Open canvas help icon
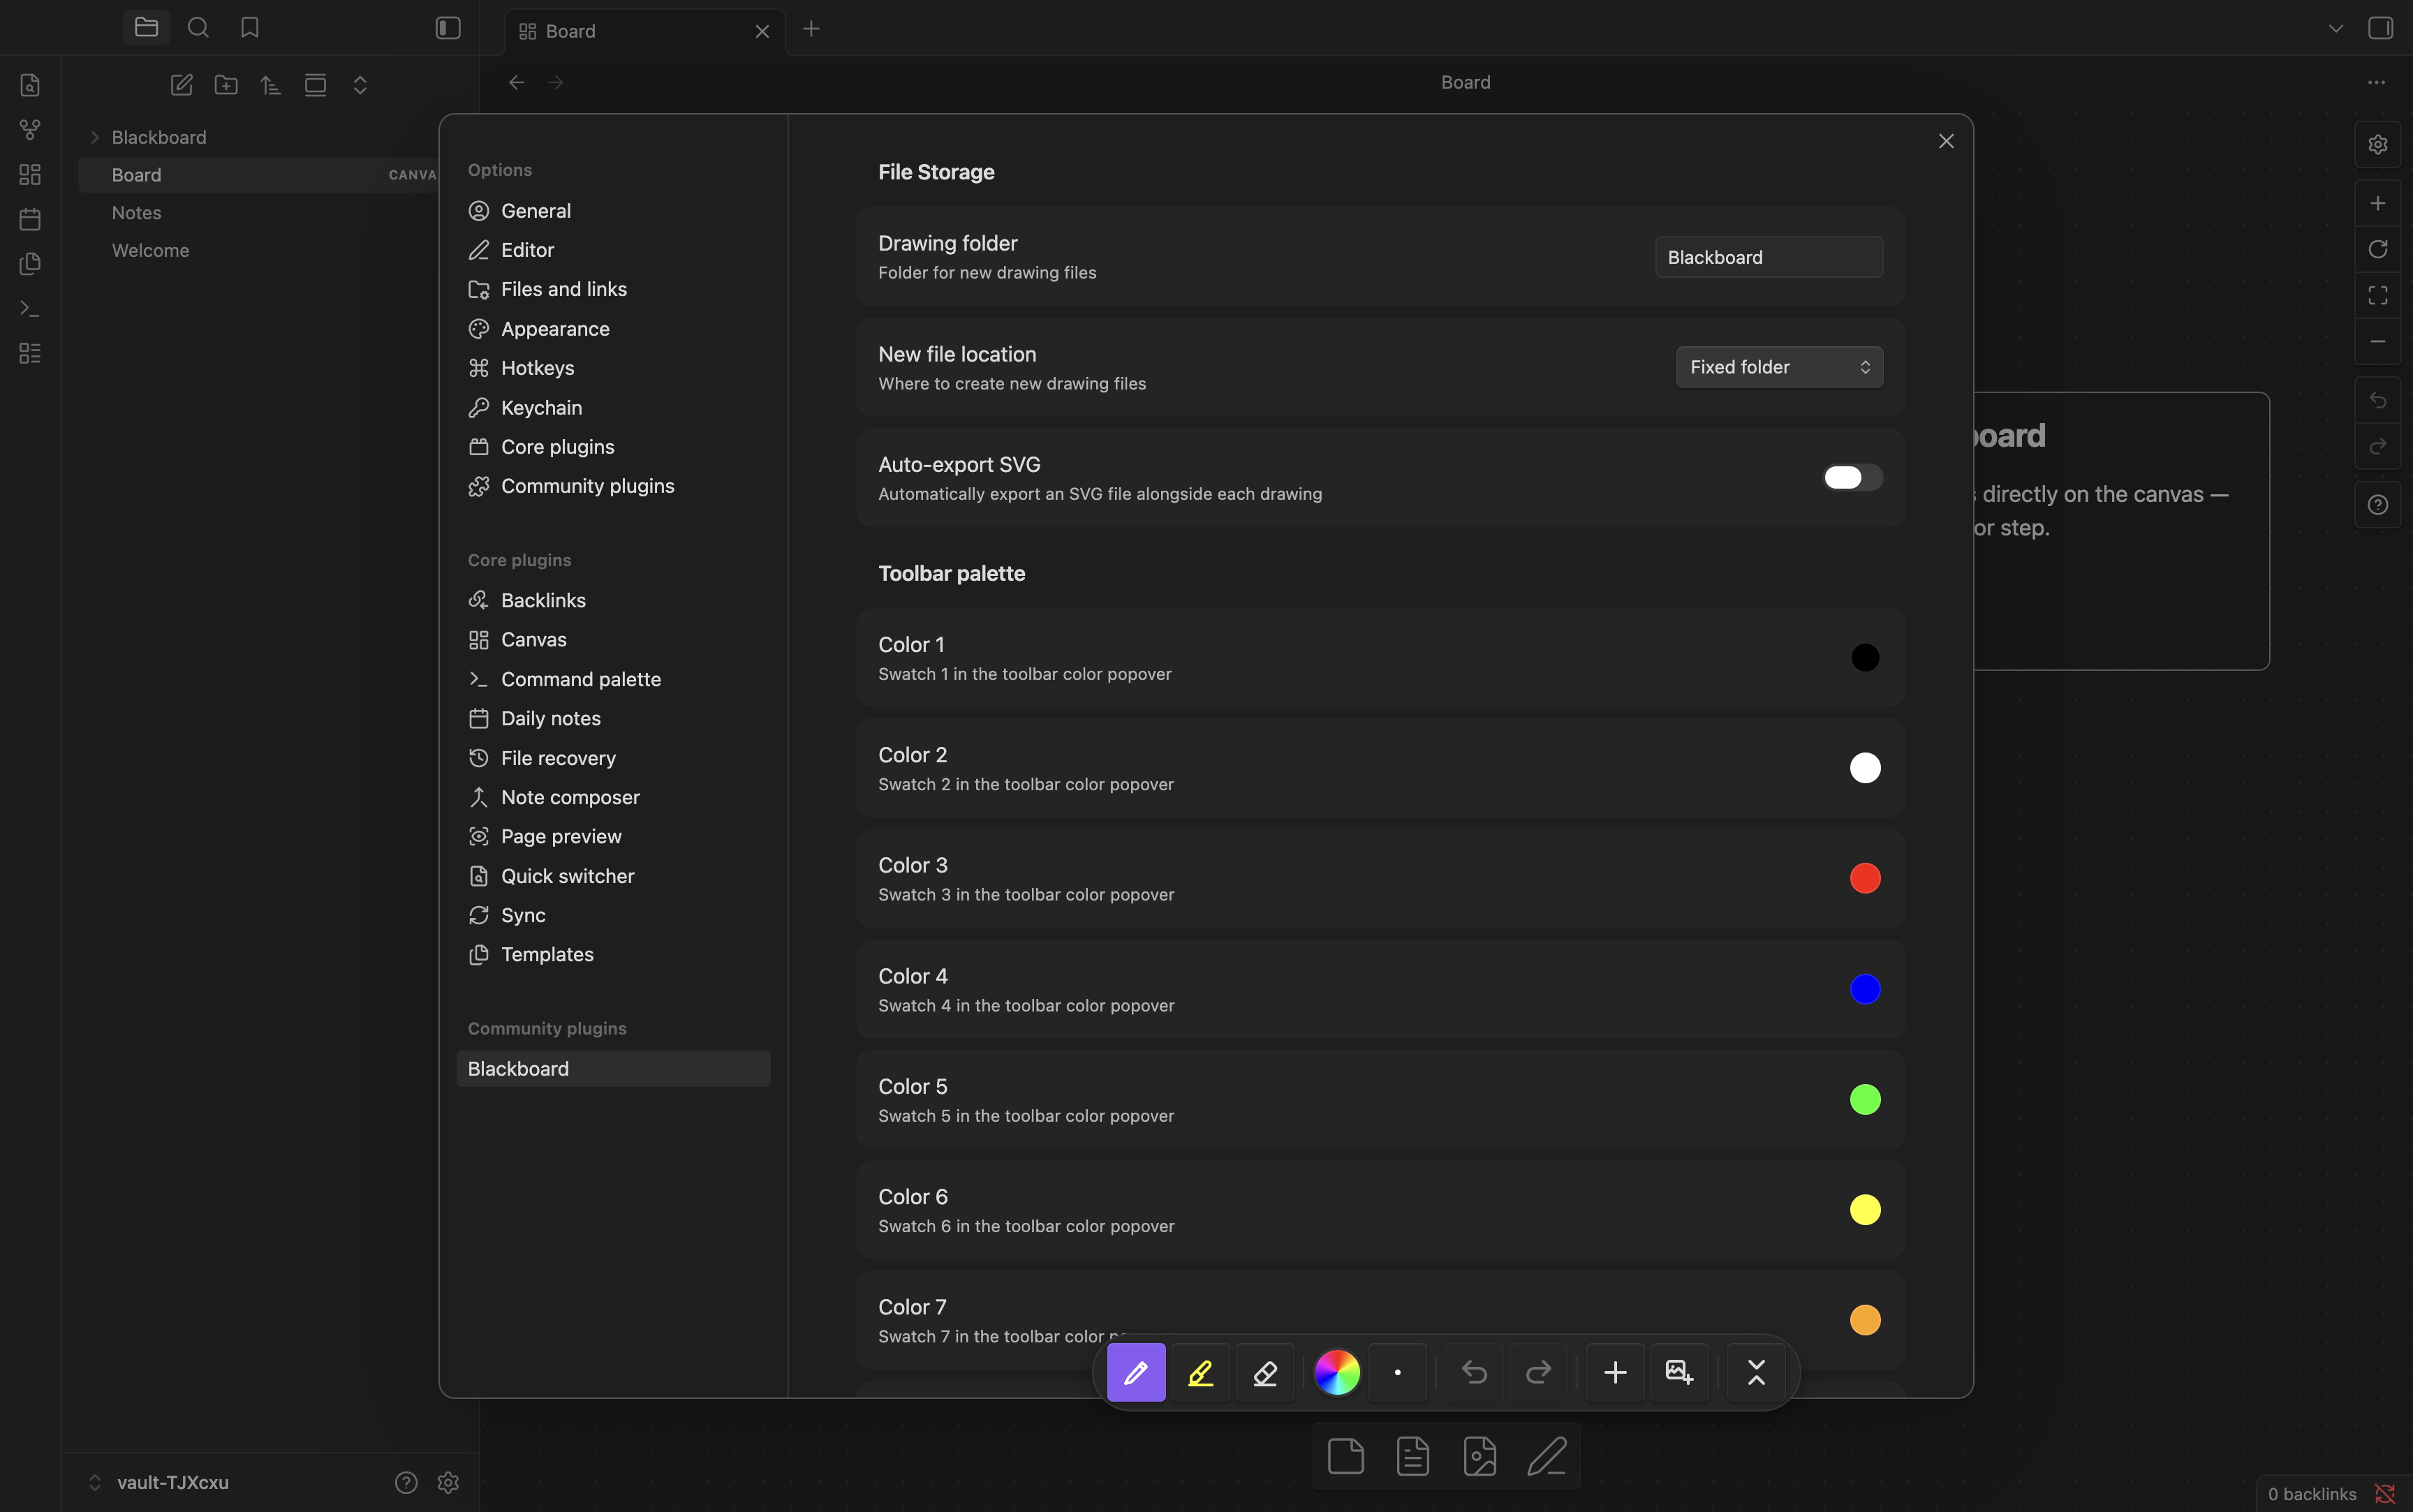The width and height of the screenshot is (2413, 1512). click(2377, 505)
